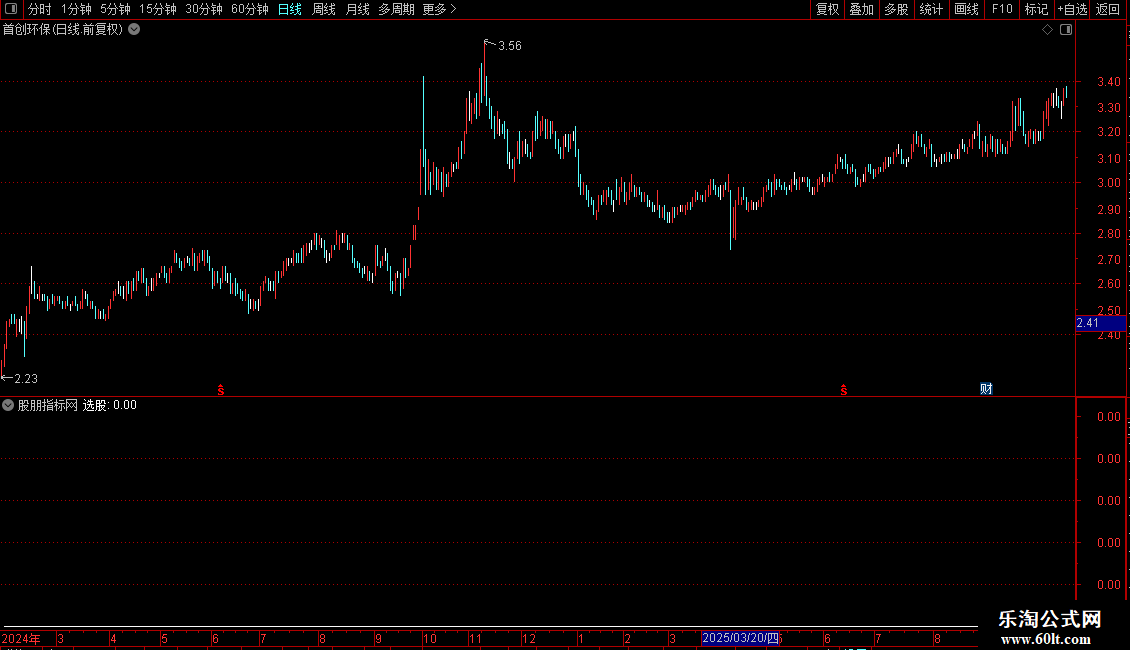Viewport: 1130px width, 650px height.
Task: Open the 统计 statistics tool
Action: click(x=931, y=9)
